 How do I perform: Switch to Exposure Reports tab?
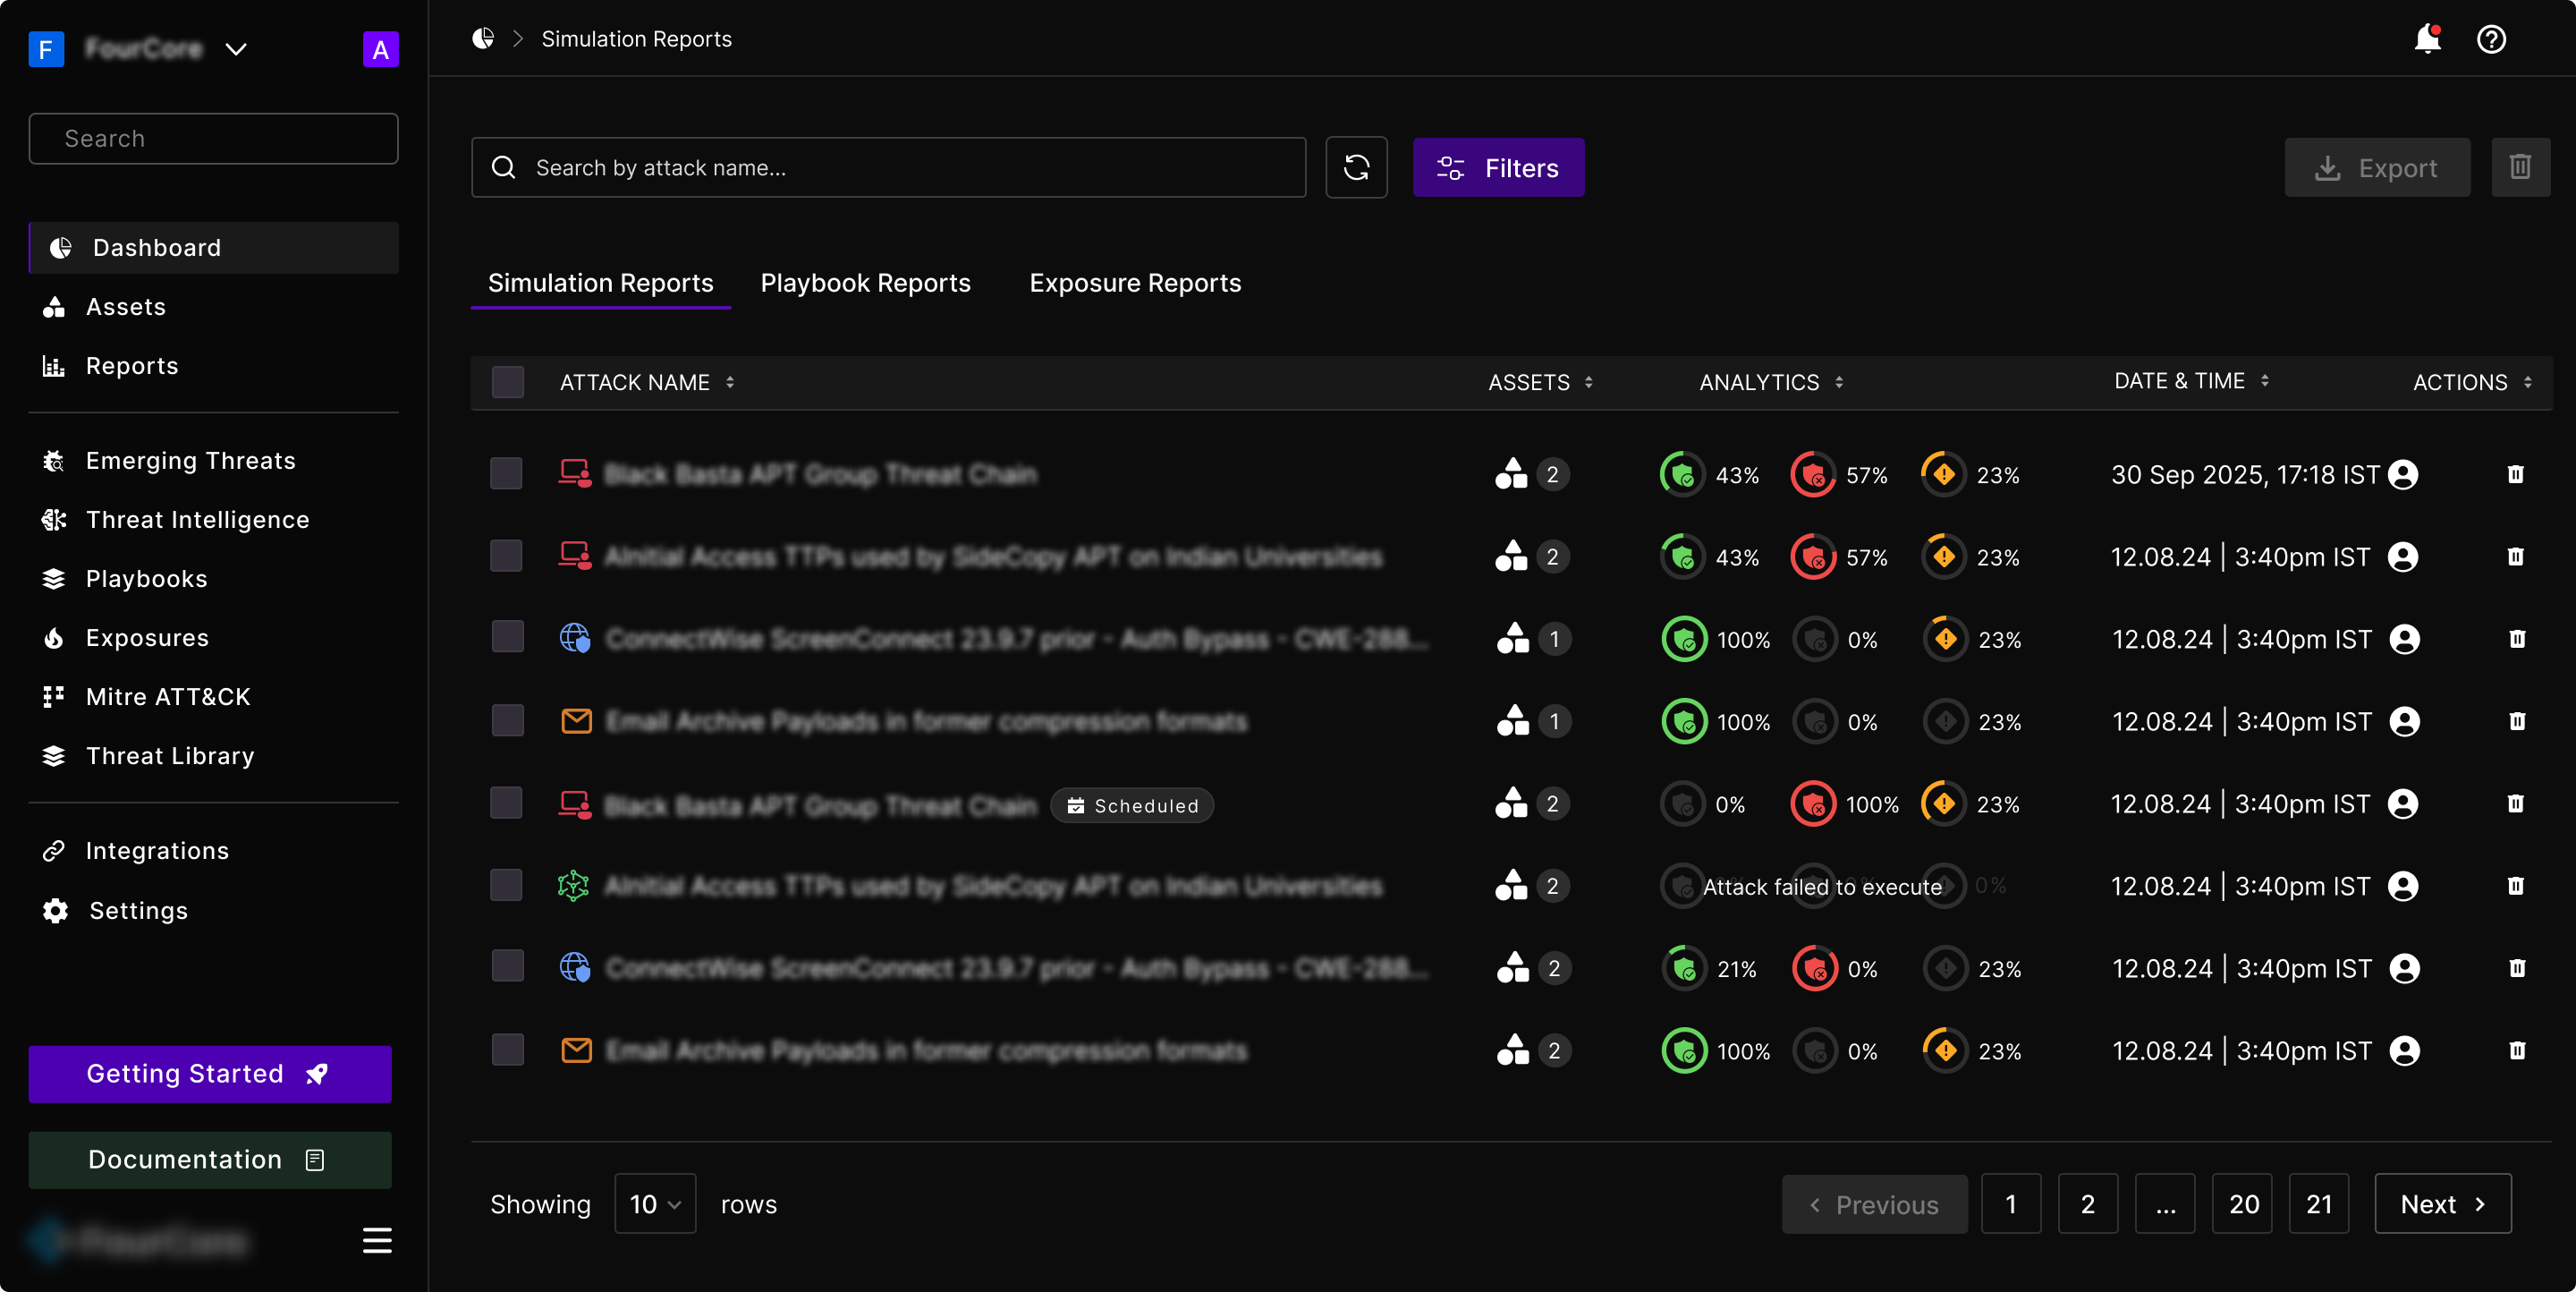click(1135, 283)
